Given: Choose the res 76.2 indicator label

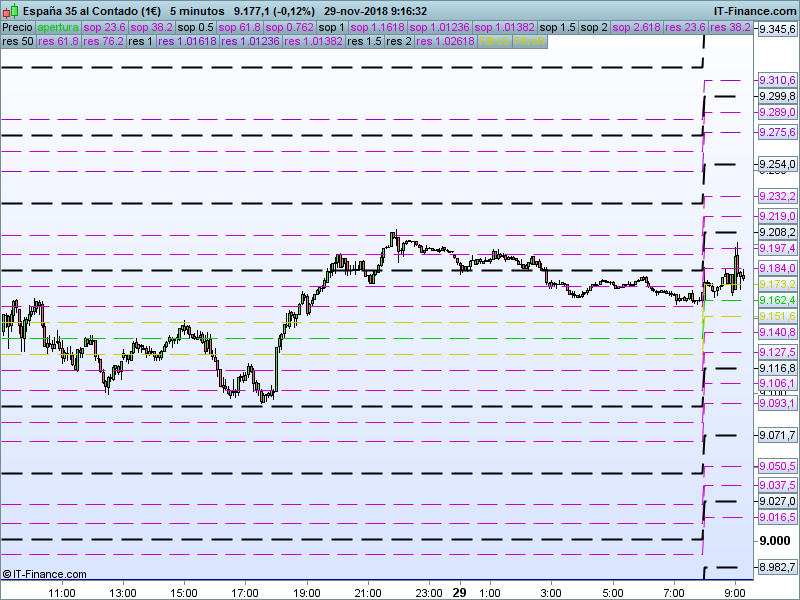Looking at the screenshot, I should pos(103,41).
